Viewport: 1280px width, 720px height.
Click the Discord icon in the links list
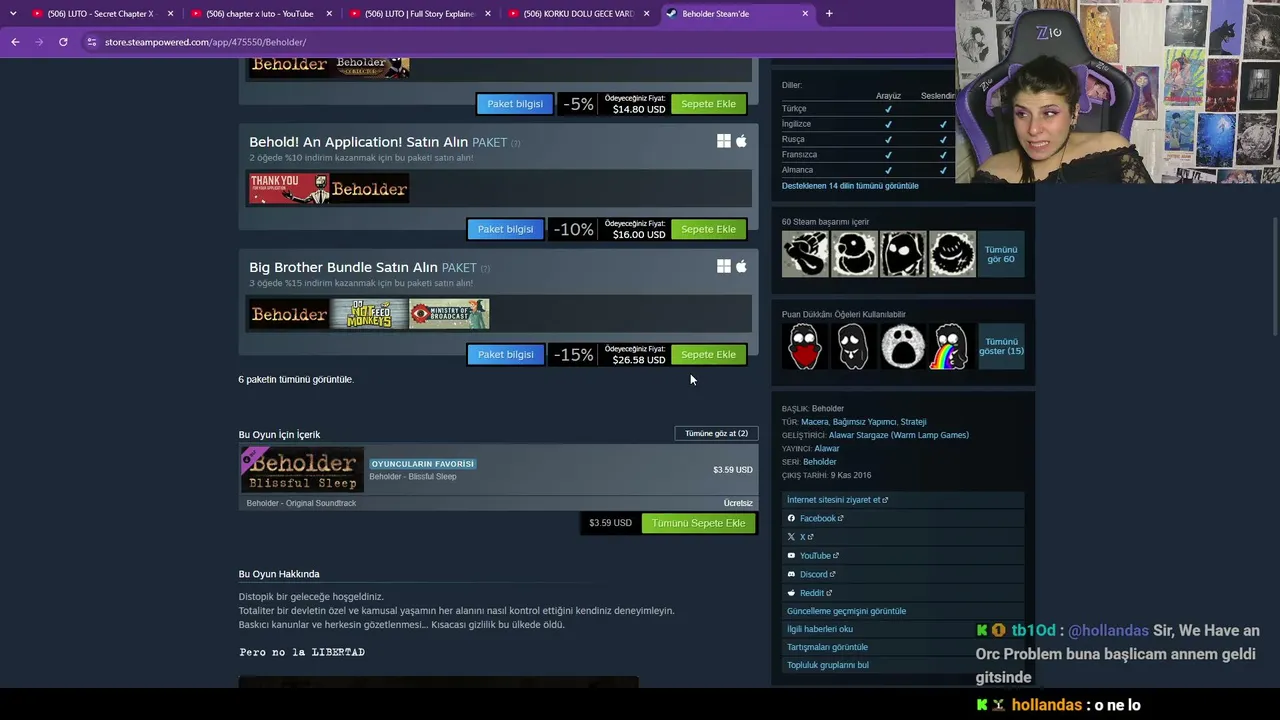coord(791,574)
